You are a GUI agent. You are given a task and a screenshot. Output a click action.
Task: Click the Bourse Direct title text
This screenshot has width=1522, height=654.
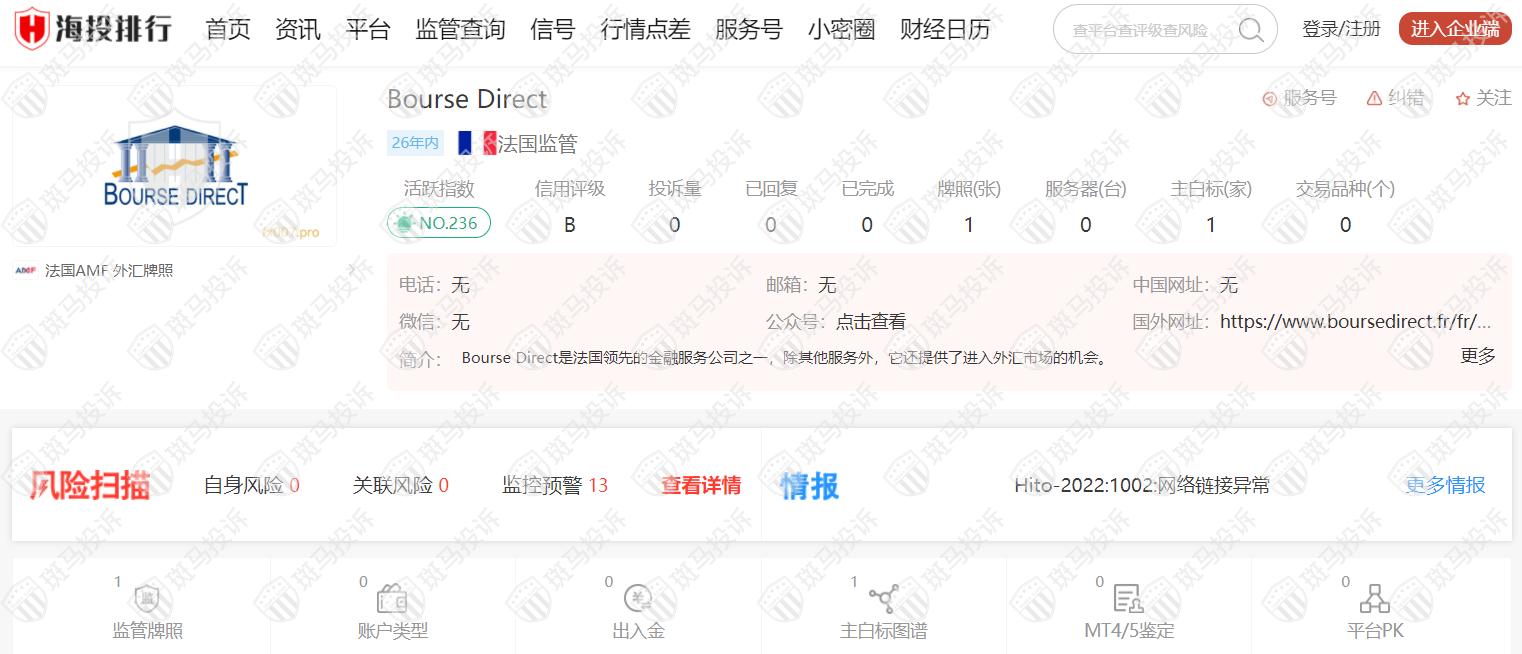[467, 99]
